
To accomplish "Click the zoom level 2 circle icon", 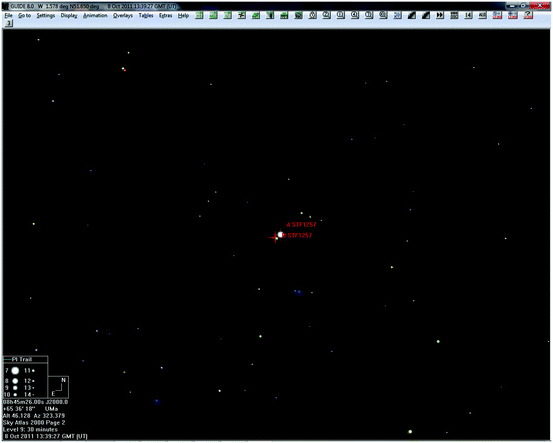I will point(327,15).
